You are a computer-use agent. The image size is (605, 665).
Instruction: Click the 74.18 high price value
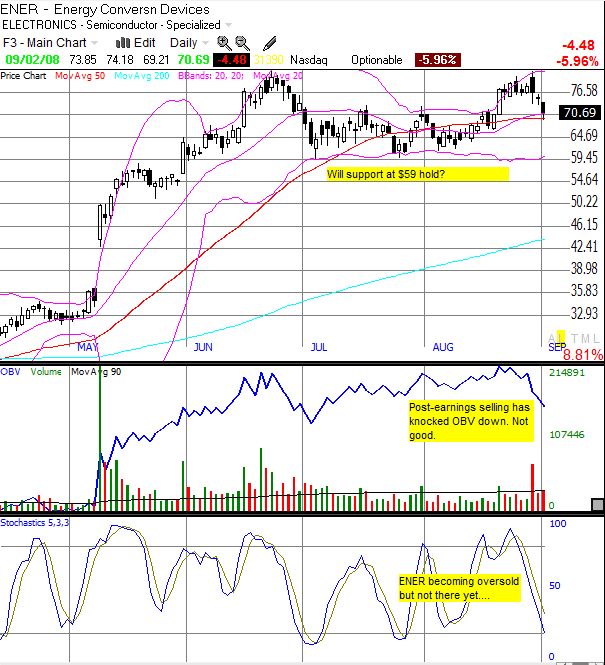120,60
